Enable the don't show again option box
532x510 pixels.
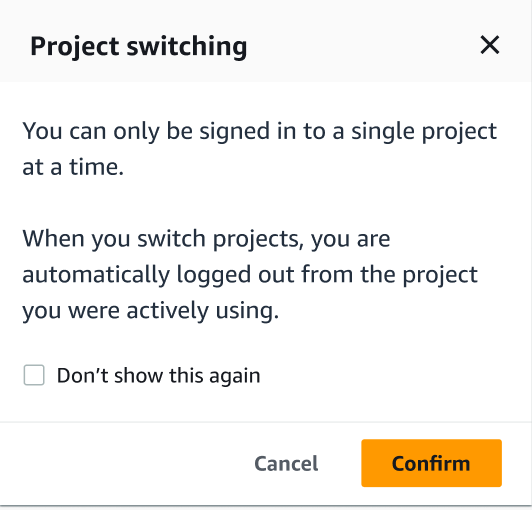[34, 375]
